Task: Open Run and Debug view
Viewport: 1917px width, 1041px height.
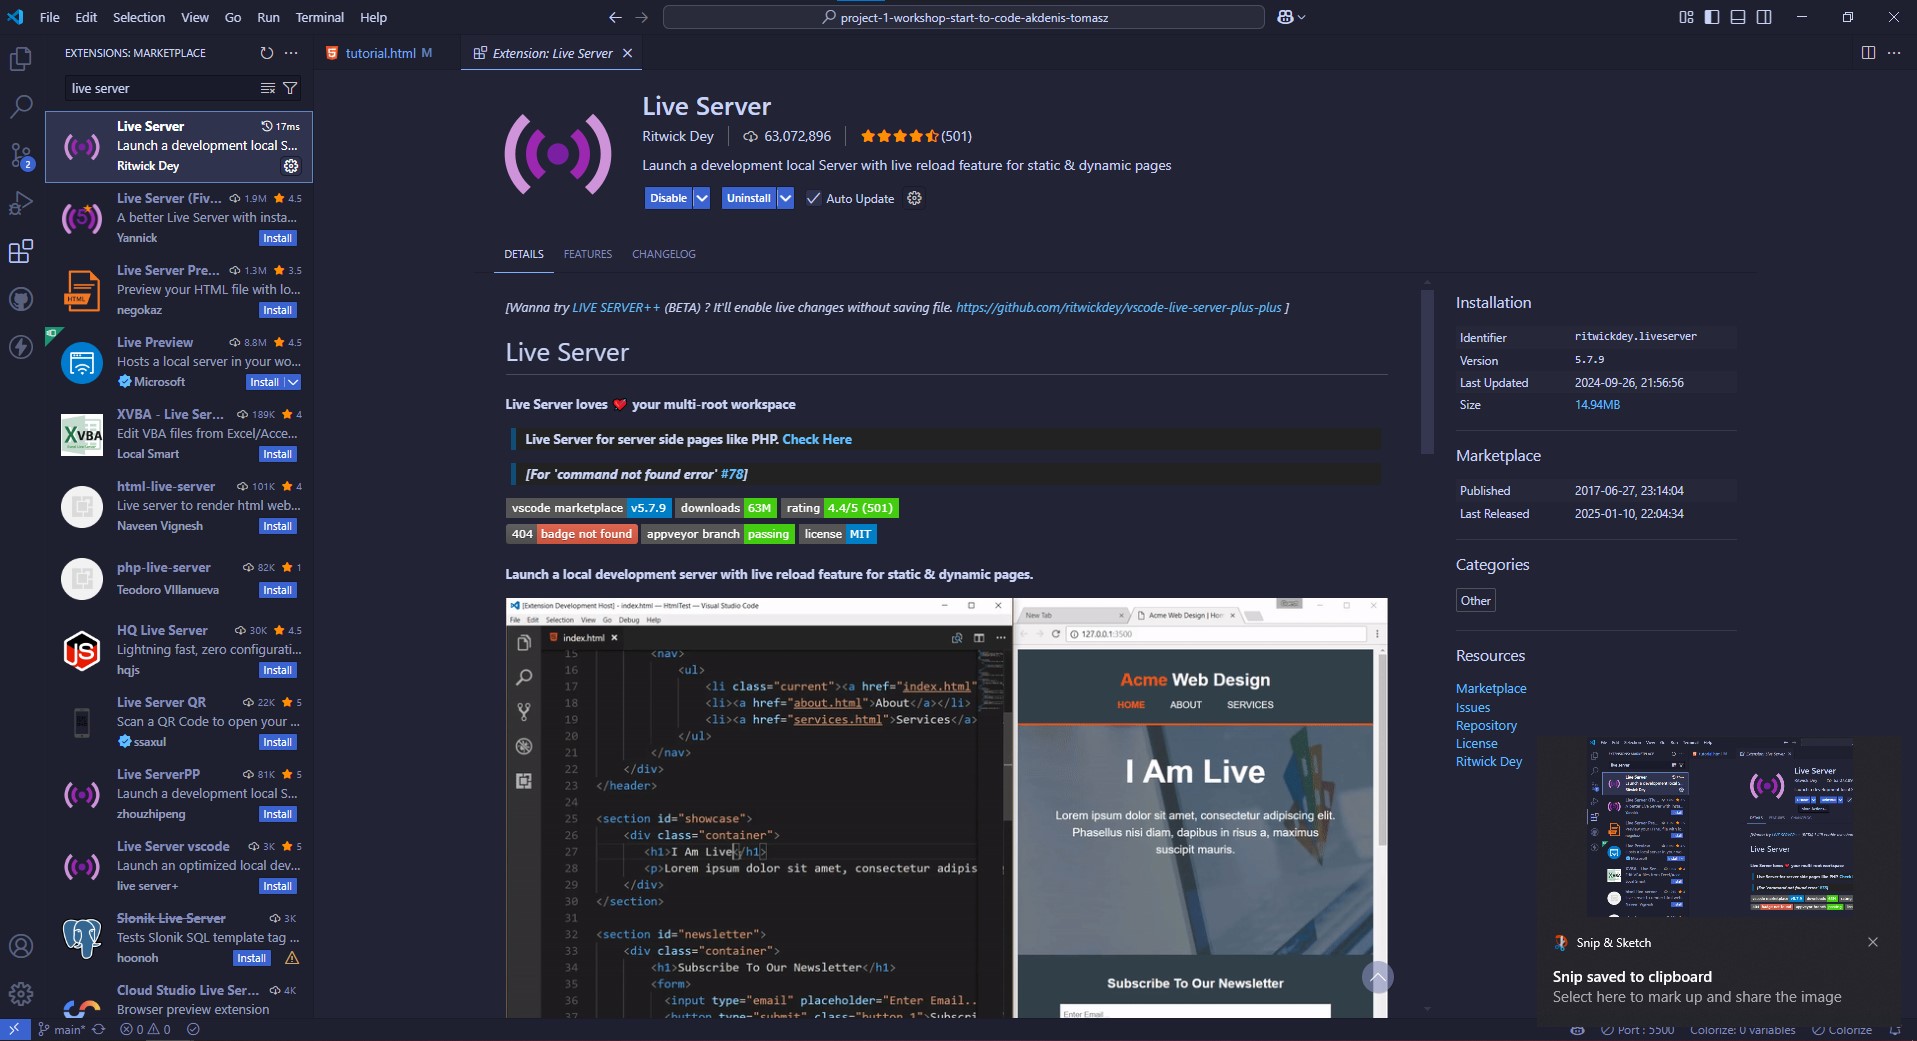Action: 20,203
